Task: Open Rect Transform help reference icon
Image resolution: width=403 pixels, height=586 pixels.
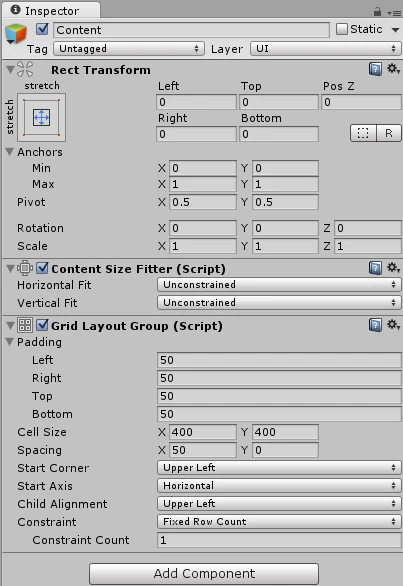Action: coord(375,69)
